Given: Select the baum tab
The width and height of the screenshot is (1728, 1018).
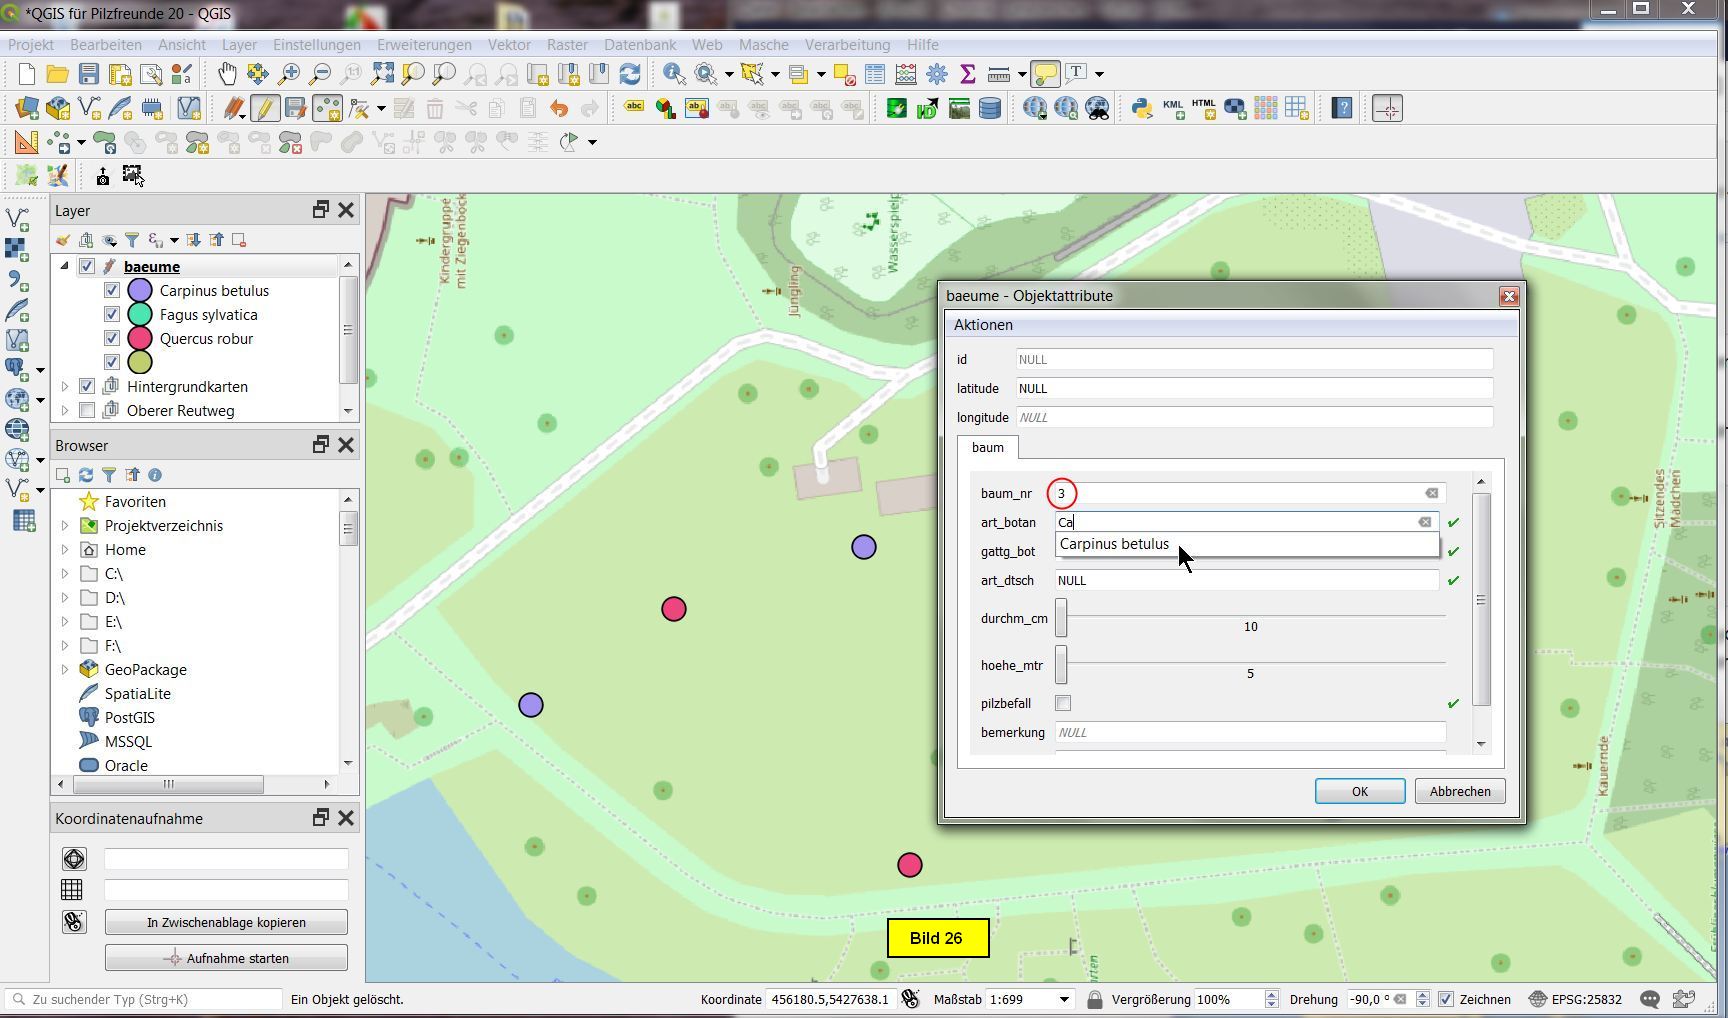Looking at the screenshot, I should pyautogui.click(x=987, y=448).
